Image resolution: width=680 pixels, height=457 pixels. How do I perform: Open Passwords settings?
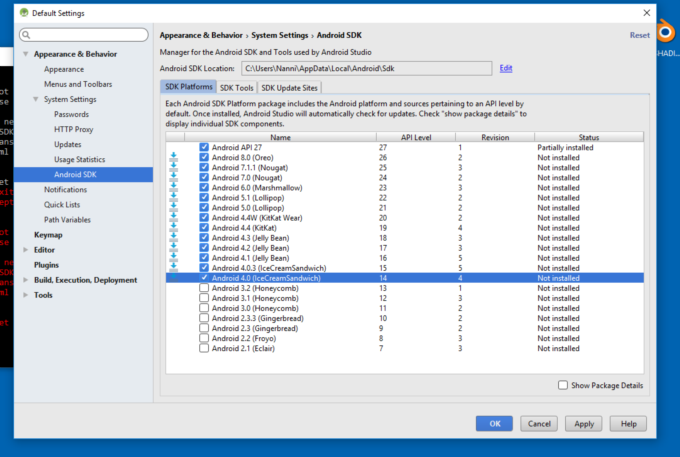point(72,114)
